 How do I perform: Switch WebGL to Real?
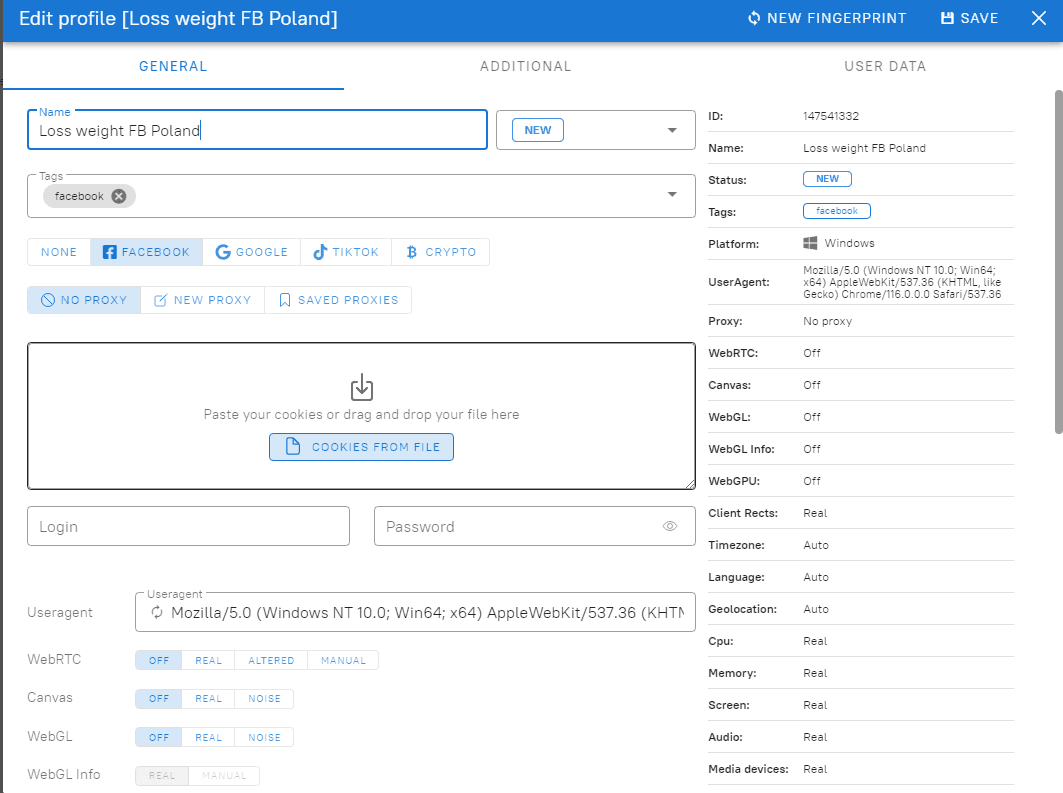point(209,737)
